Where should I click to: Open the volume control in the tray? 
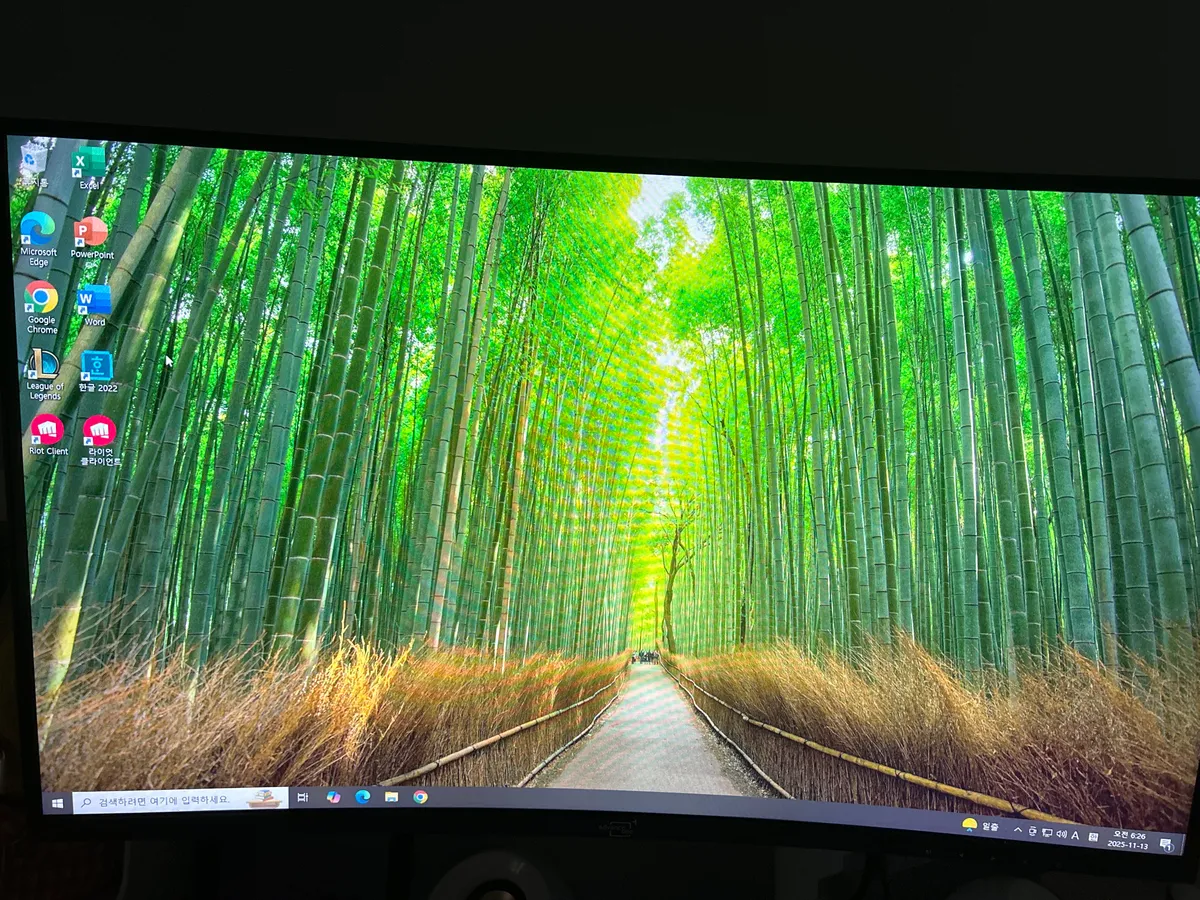pos(1061,833)
